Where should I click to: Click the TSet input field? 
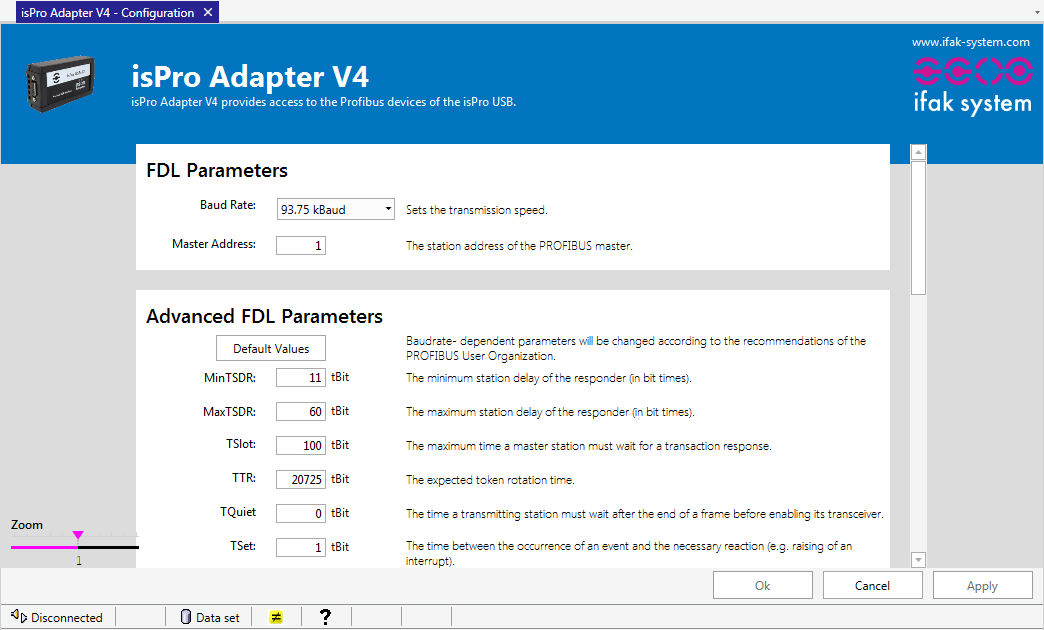tap(301, 547)
